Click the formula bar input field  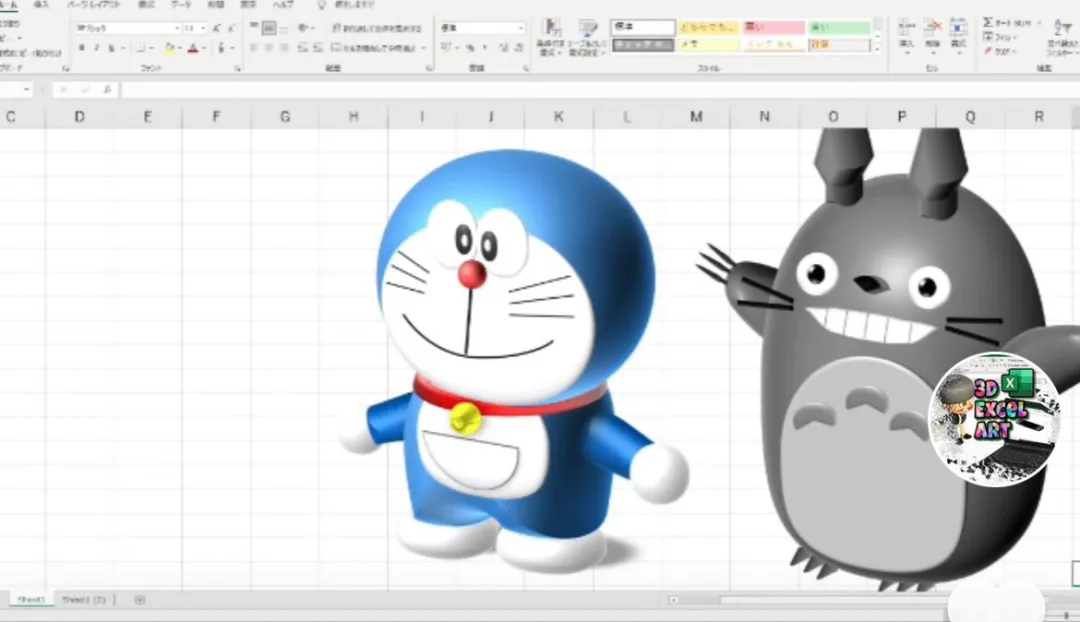tap(599, 90)
